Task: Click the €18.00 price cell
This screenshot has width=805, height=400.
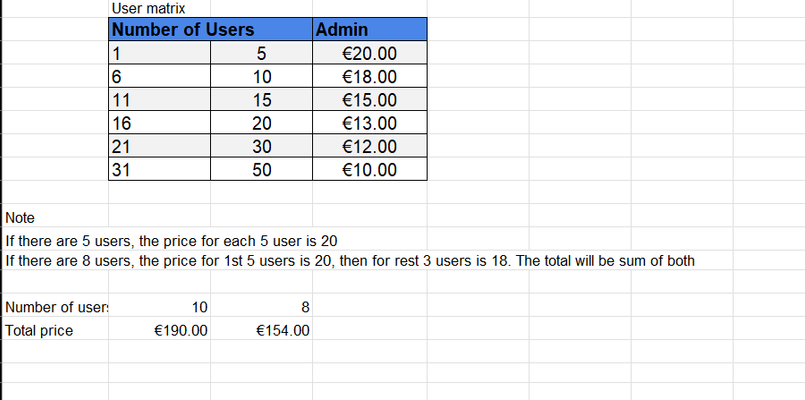Action: pos(370,76)
